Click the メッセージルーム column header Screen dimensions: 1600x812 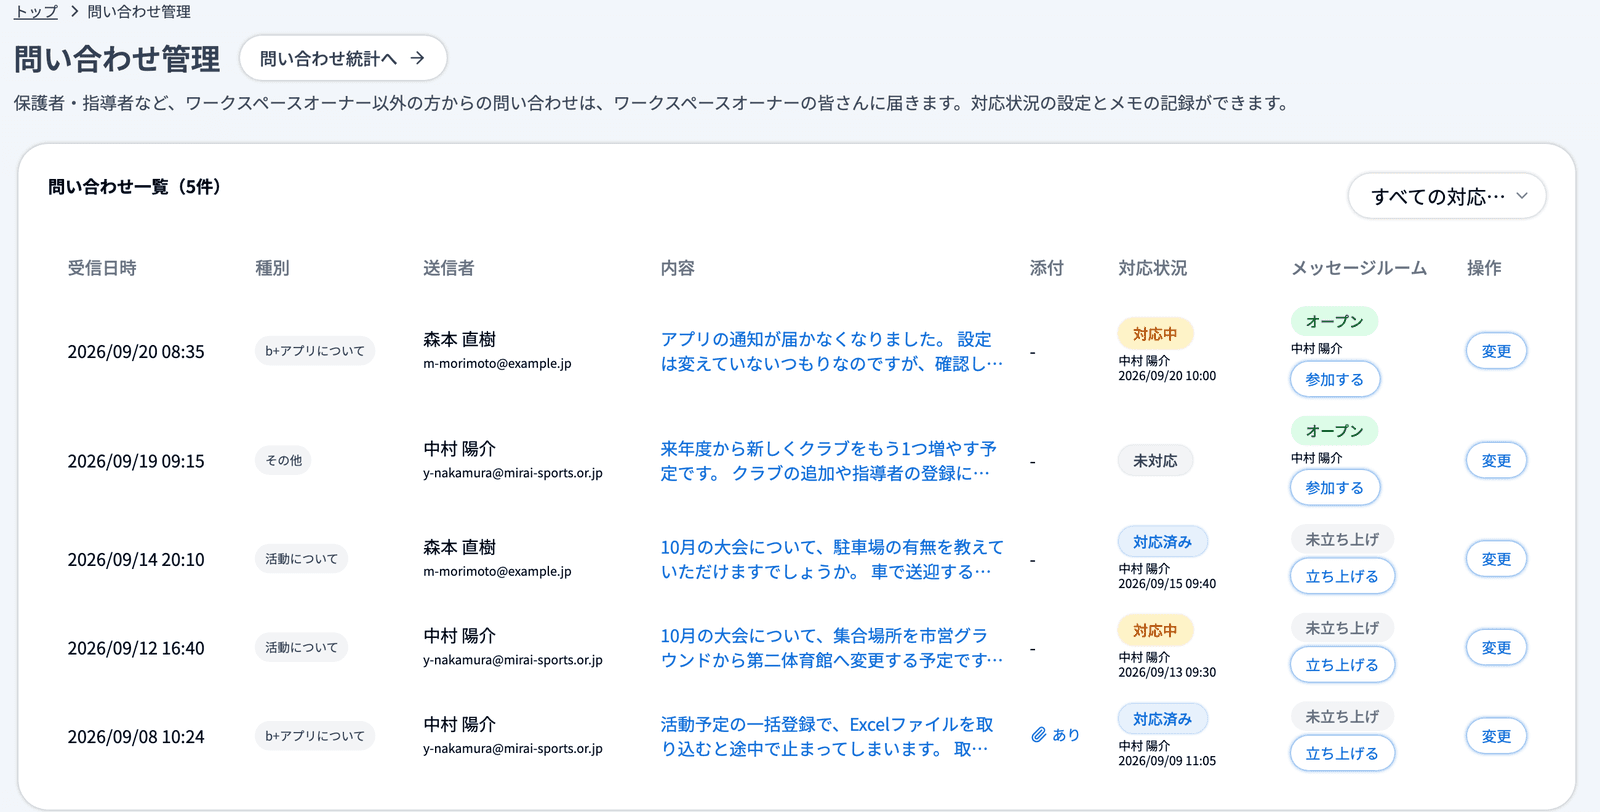point(1359,268)
